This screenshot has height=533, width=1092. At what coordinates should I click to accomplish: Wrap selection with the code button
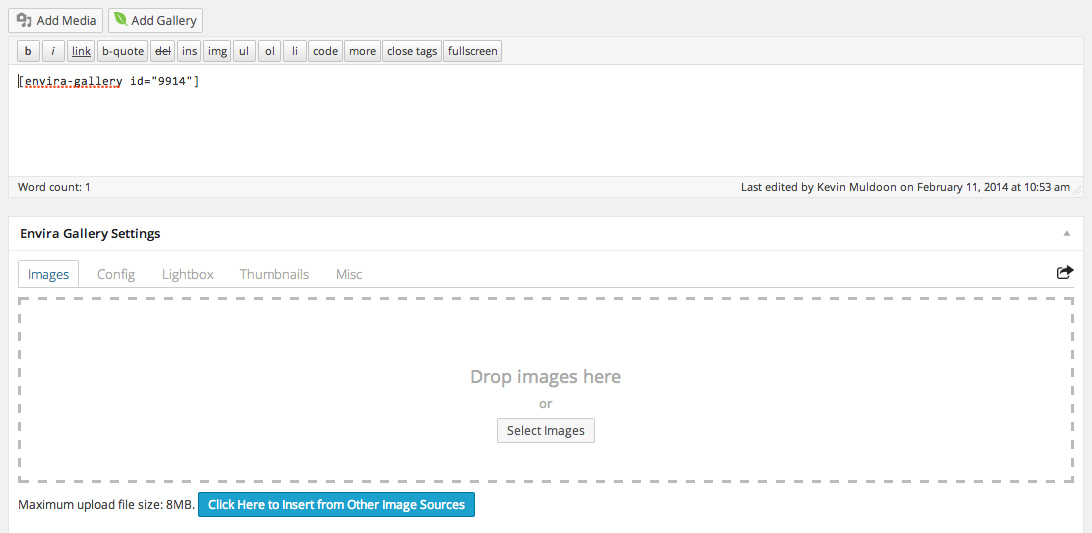(325, 51)
